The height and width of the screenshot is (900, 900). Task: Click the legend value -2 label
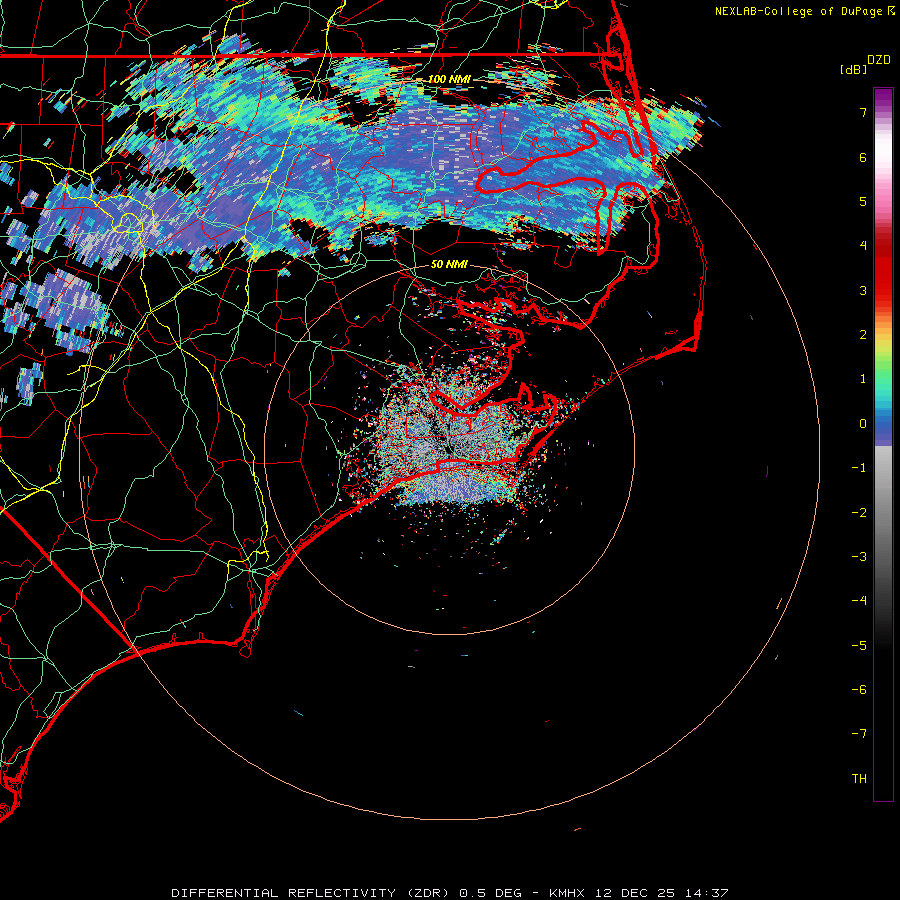pos(859,513)
